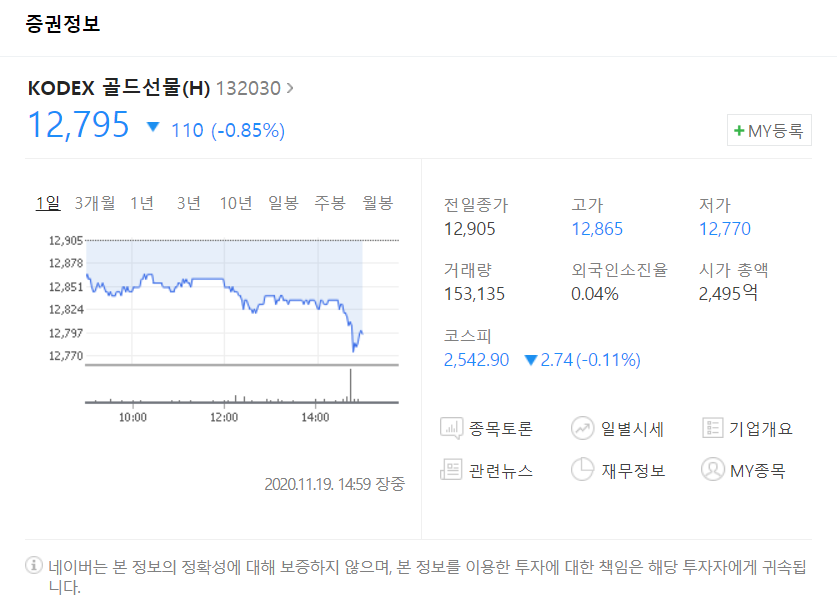Click the 관련뉴스 newspaper icon
The height and width of the screenshot is (603, 838).
(x=451, y=470)
